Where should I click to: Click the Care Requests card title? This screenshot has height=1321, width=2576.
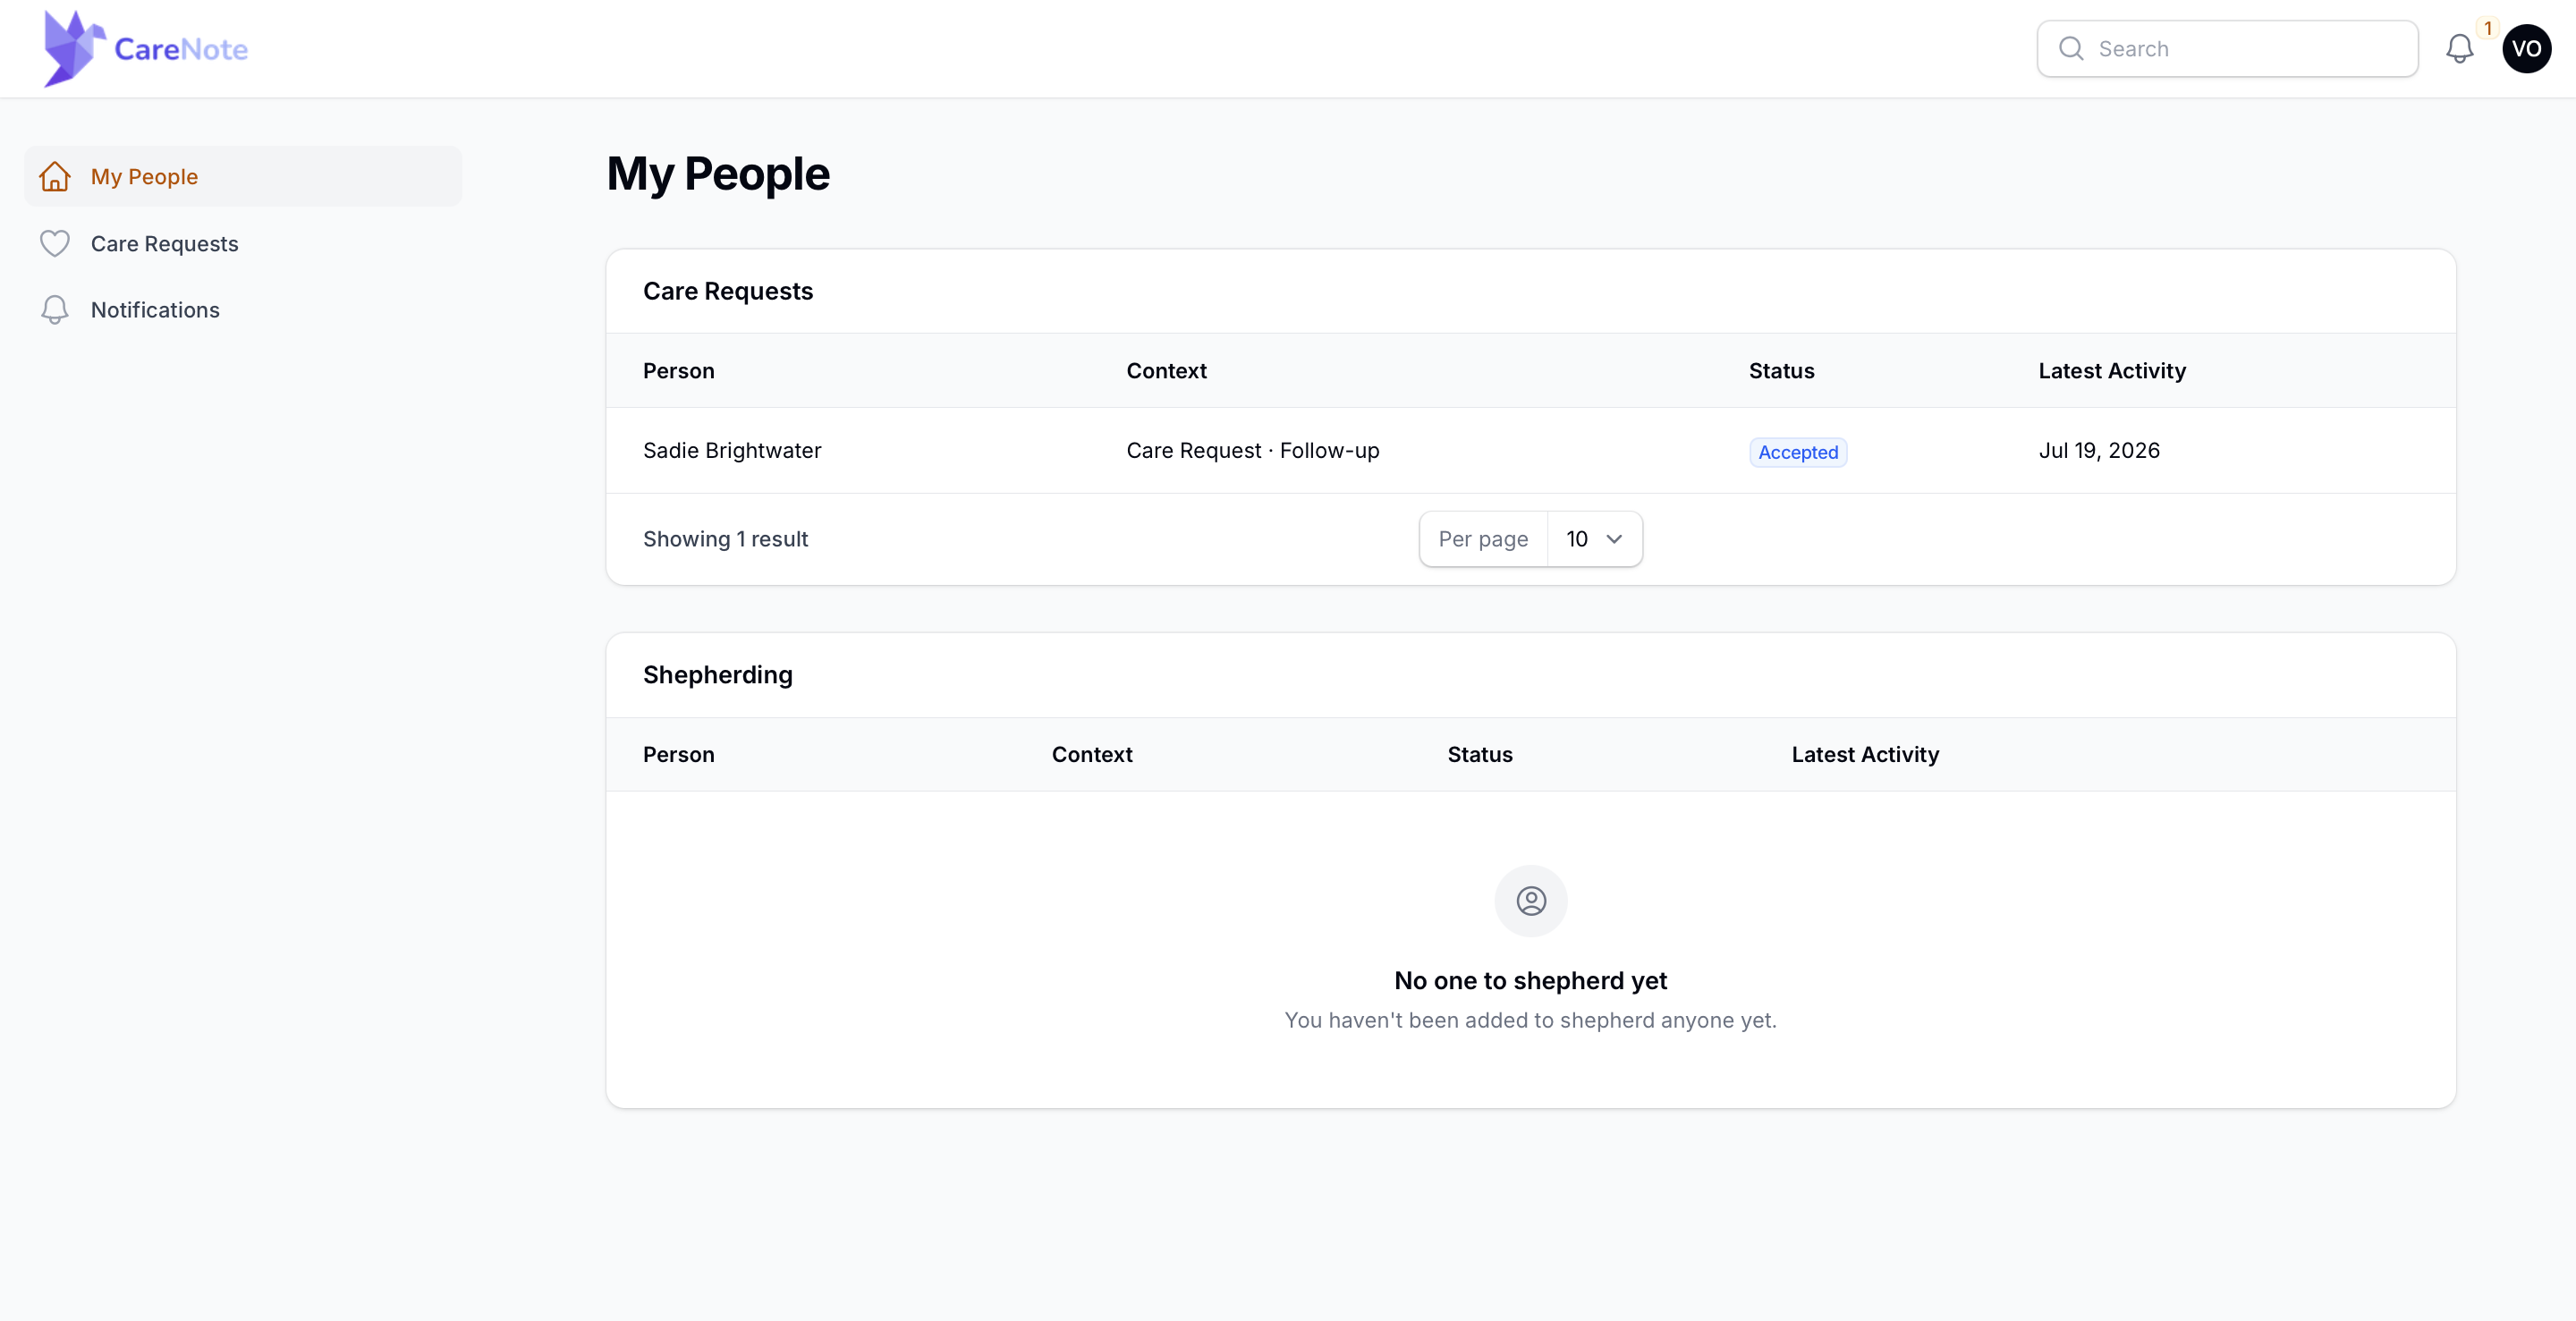727,291
